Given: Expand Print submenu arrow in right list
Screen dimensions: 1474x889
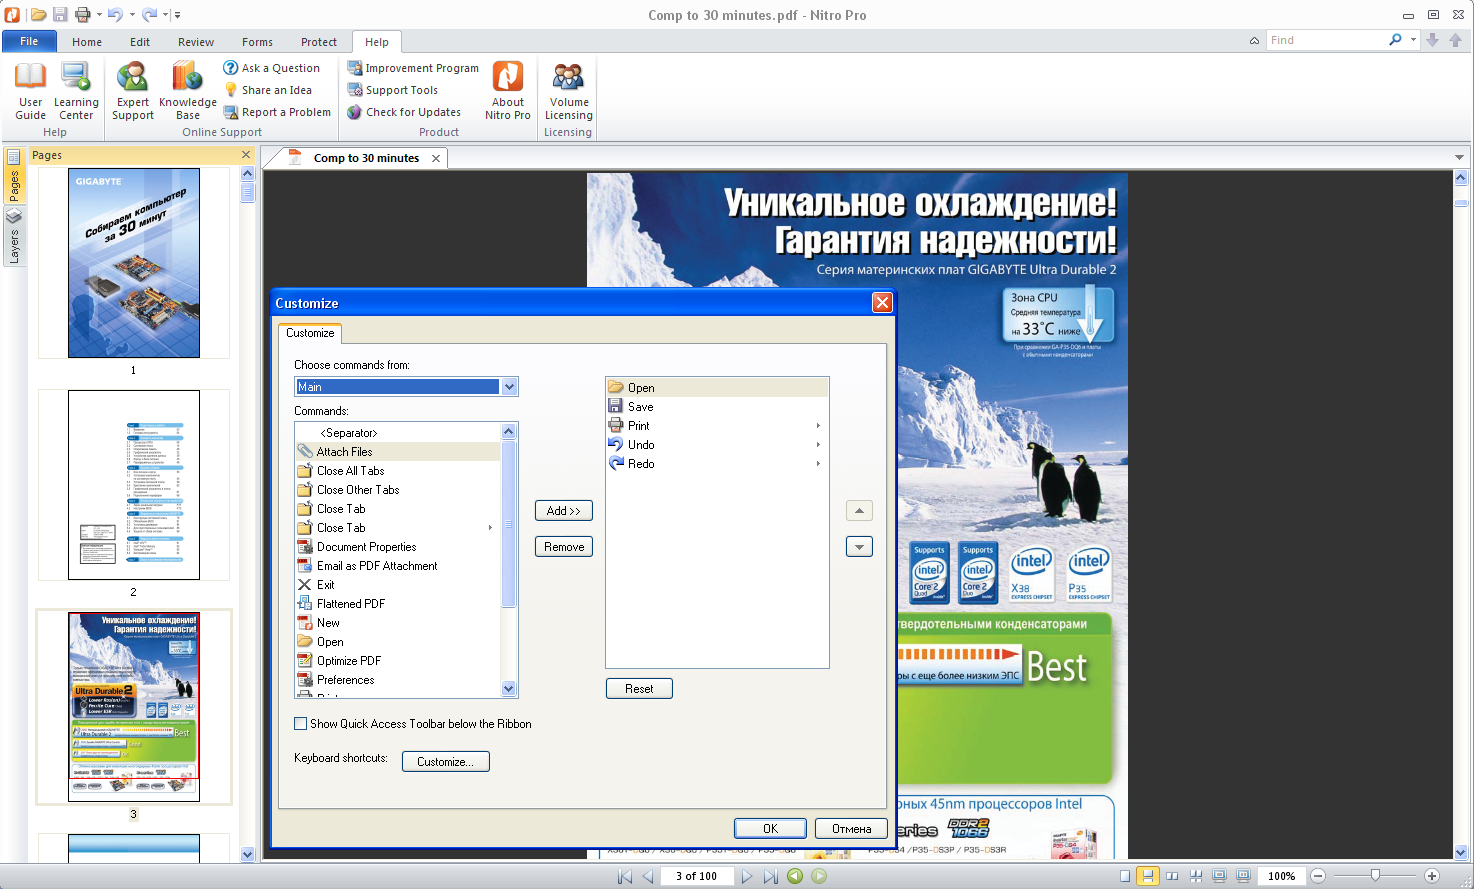Looking at the screenshot, I should point(818,426).
